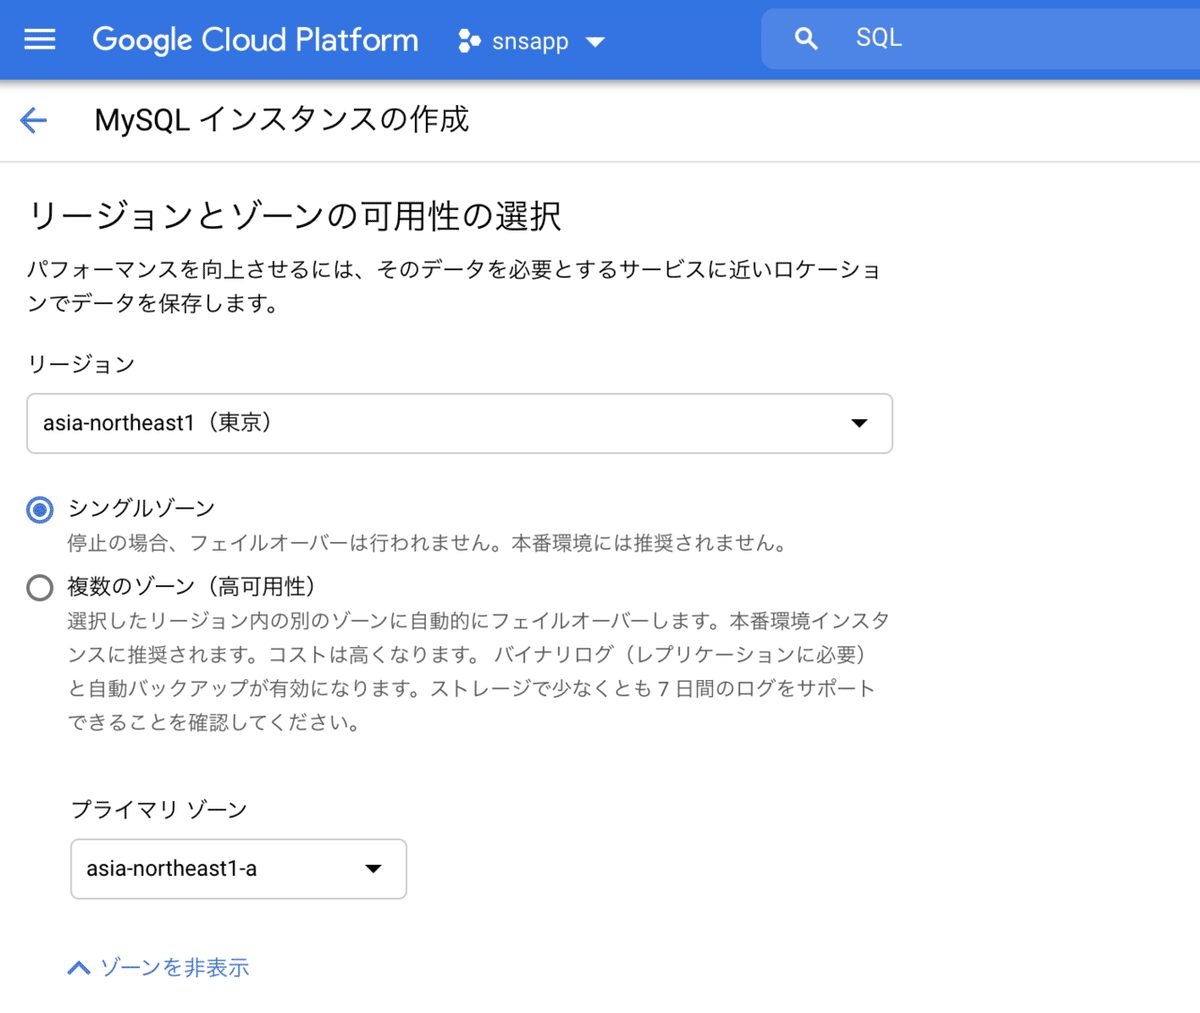Select the シングルゾーン radio option
Image resolution: width=1200 pixels, height=1013 pixels.
pos(39,509)
